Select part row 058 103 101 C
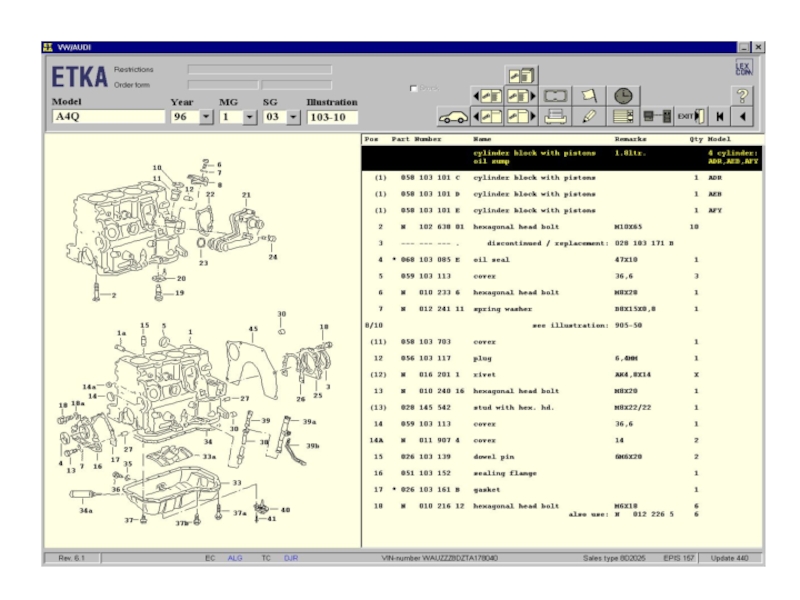 pyautogui.click(x=562, y=178)
